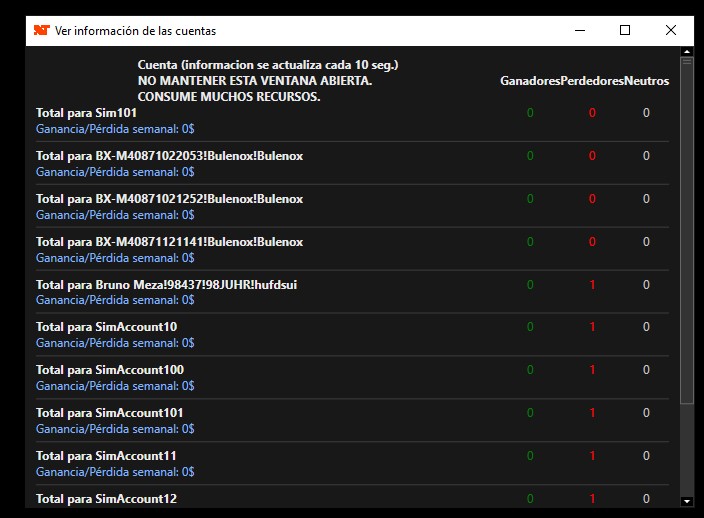
Task: Click green winners count for SimAccount11
Action: coord(530,456)
